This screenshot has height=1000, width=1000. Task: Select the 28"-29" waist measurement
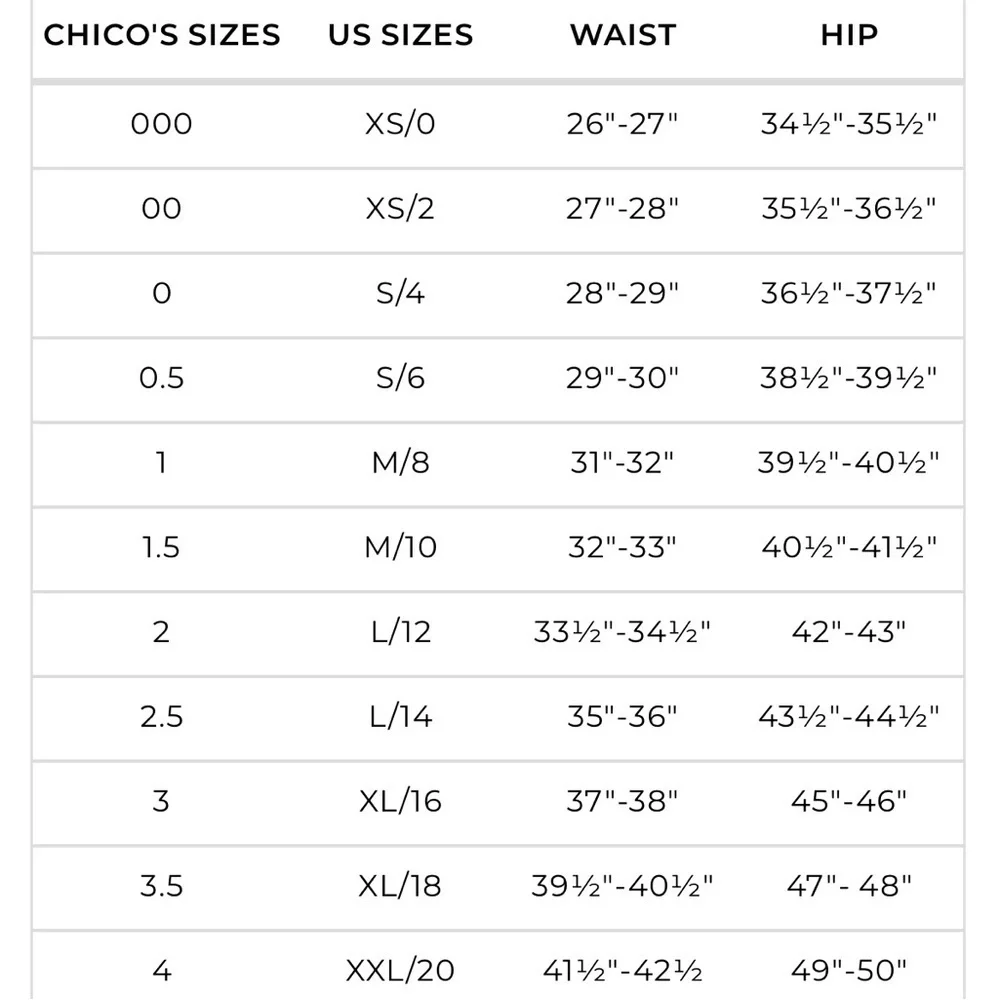pos(622,293)
